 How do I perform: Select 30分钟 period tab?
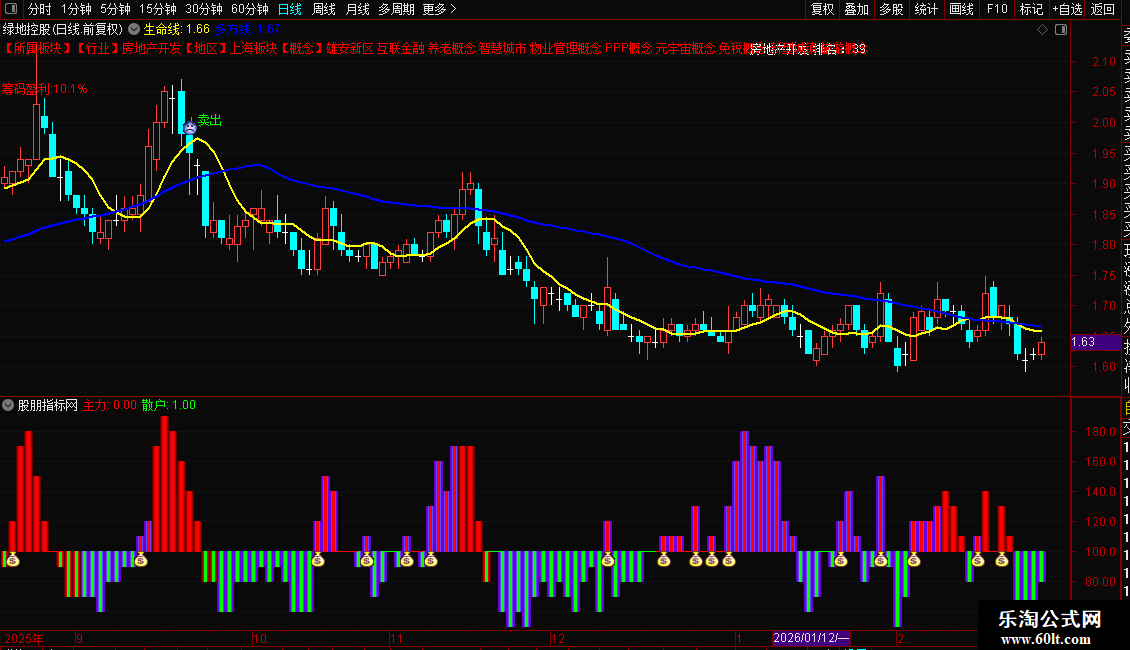pos(204,9)
